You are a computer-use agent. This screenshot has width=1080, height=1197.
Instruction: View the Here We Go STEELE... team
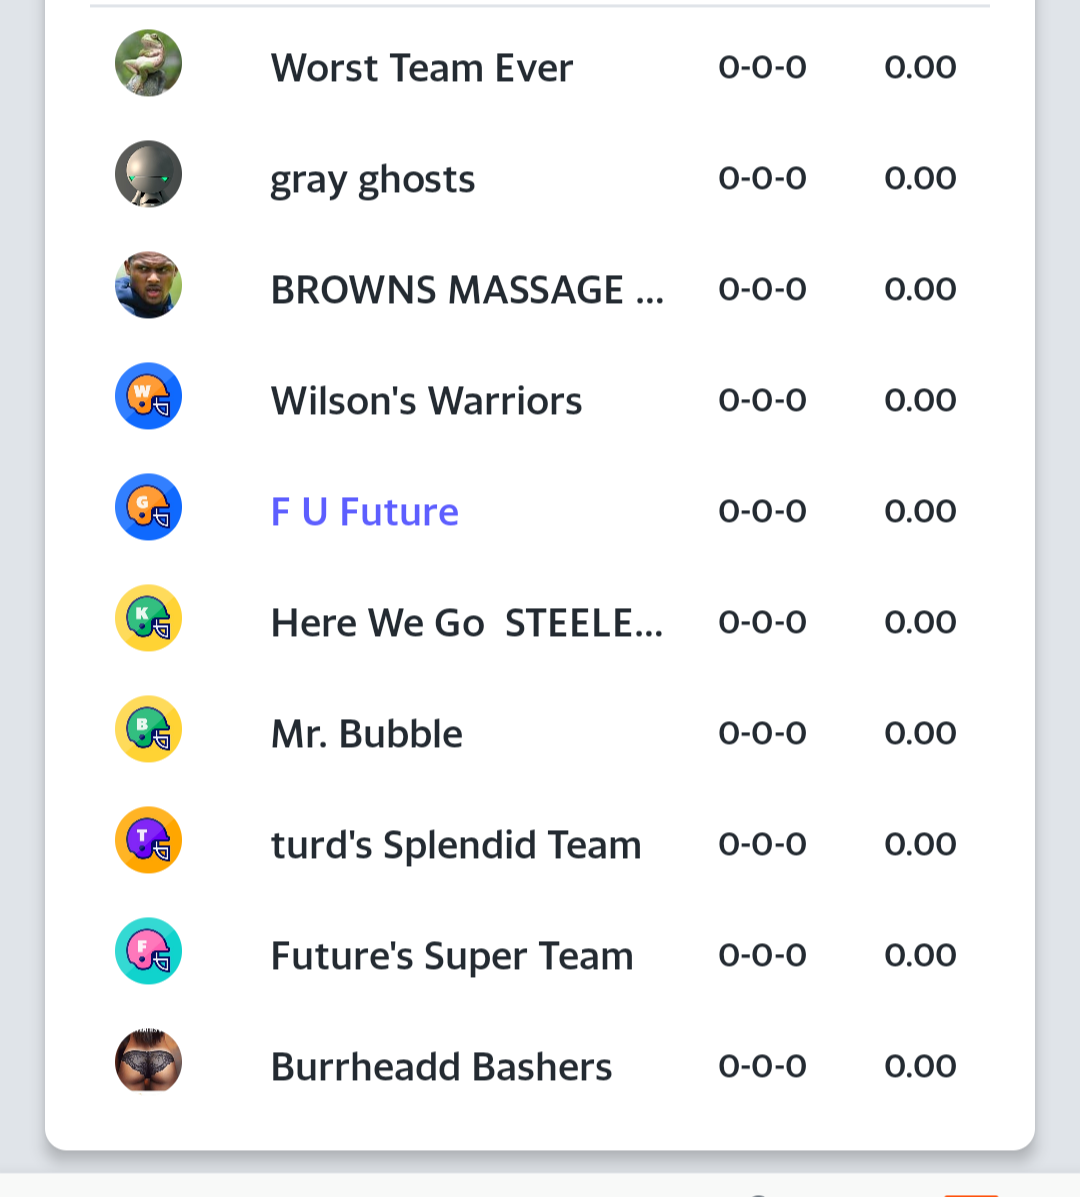467,622
